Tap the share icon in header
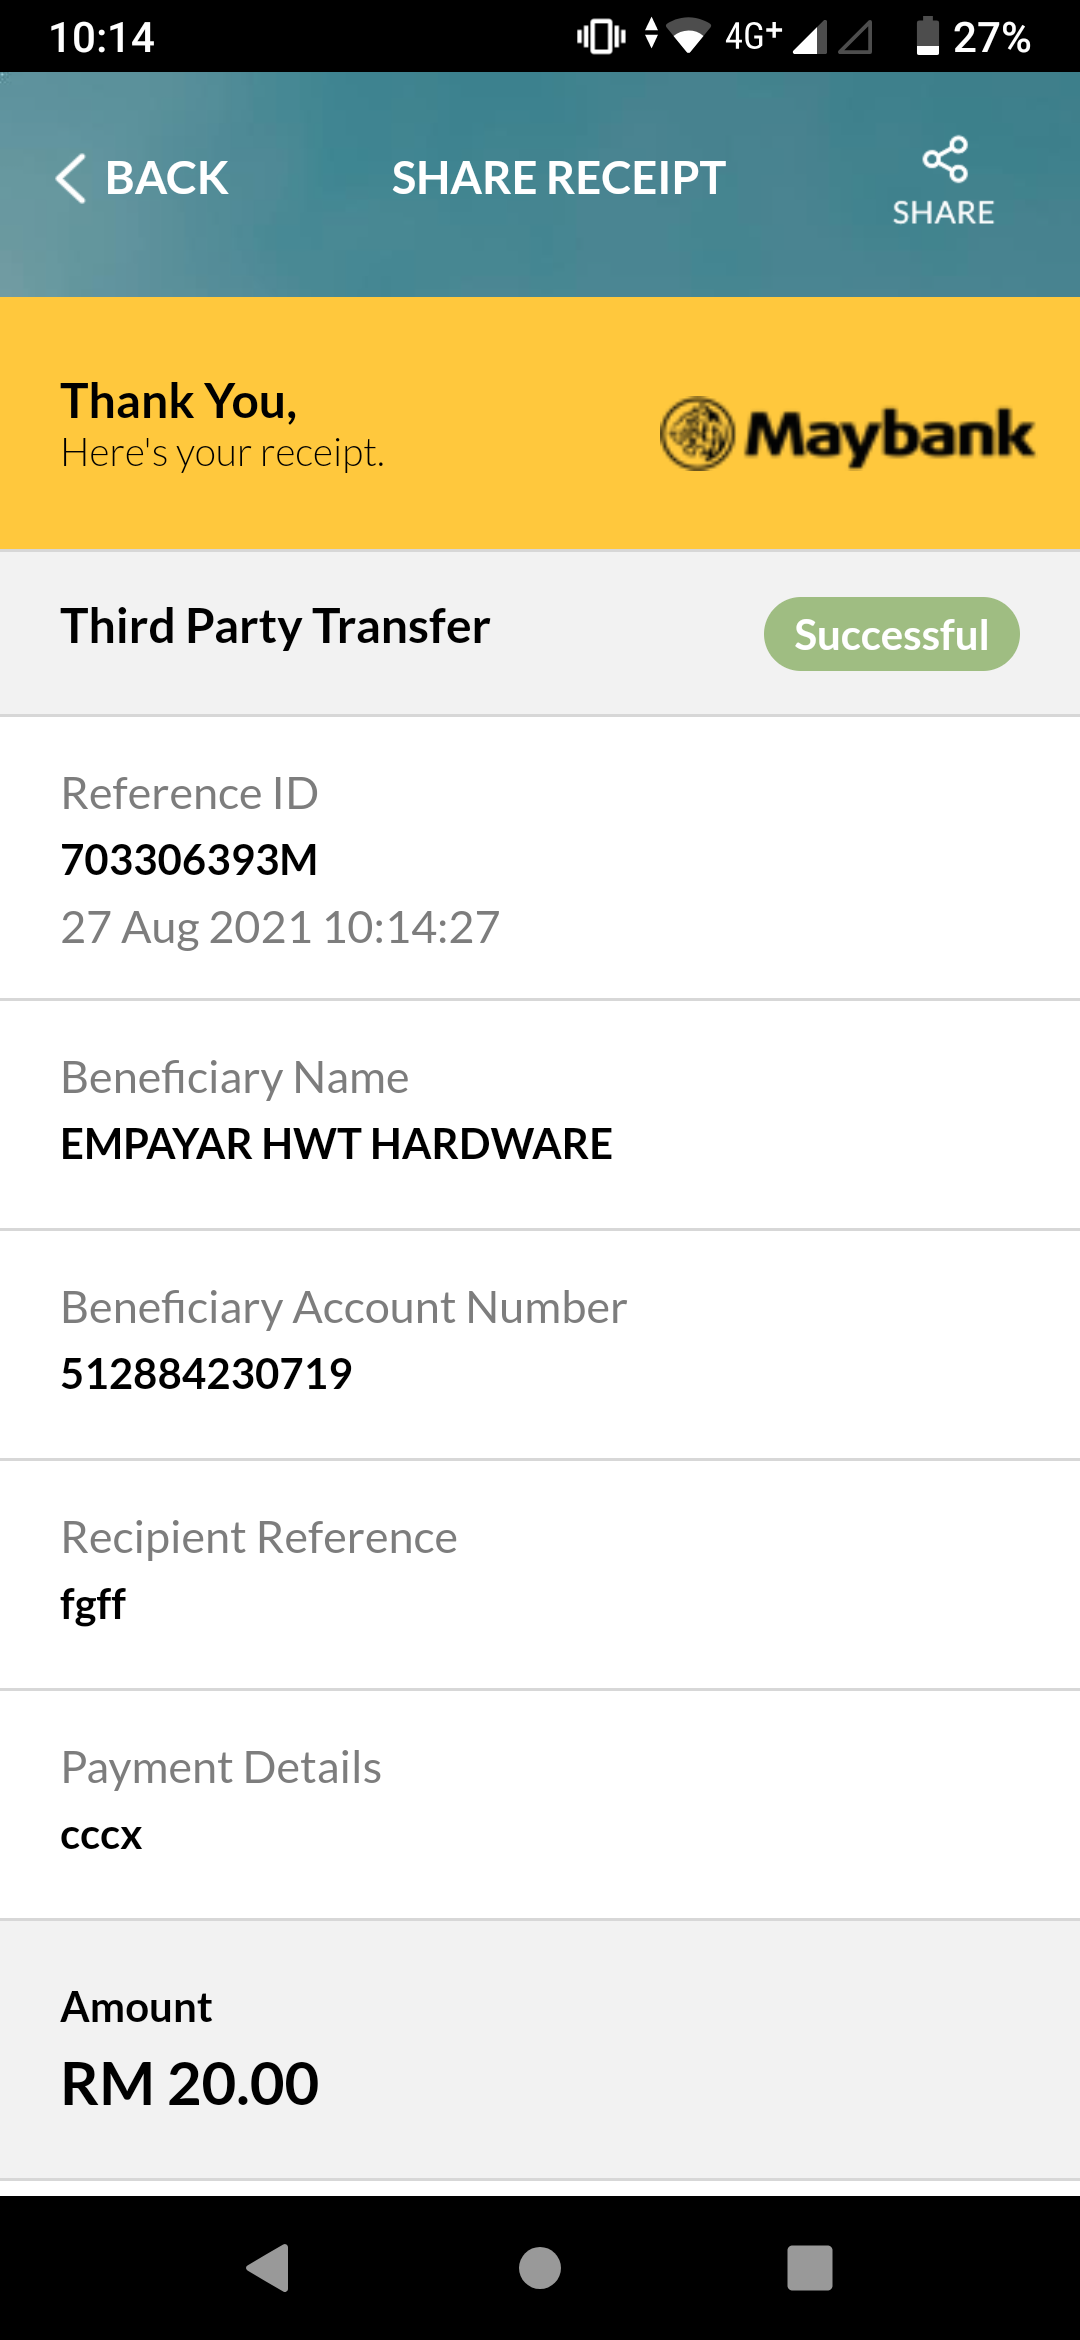This screenshot has width=1080, height=2340. click(945, 159)
